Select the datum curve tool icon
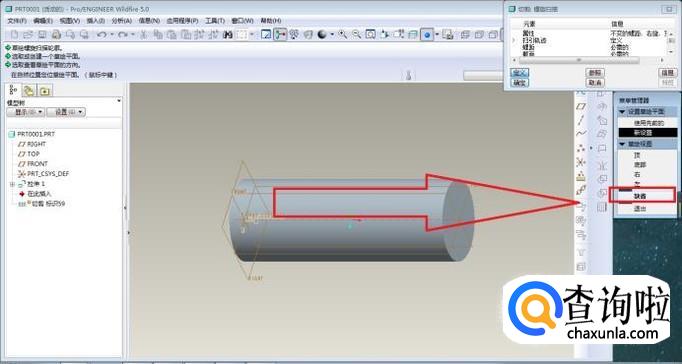Viewport: 682px width, 364px height. point(581,133)
